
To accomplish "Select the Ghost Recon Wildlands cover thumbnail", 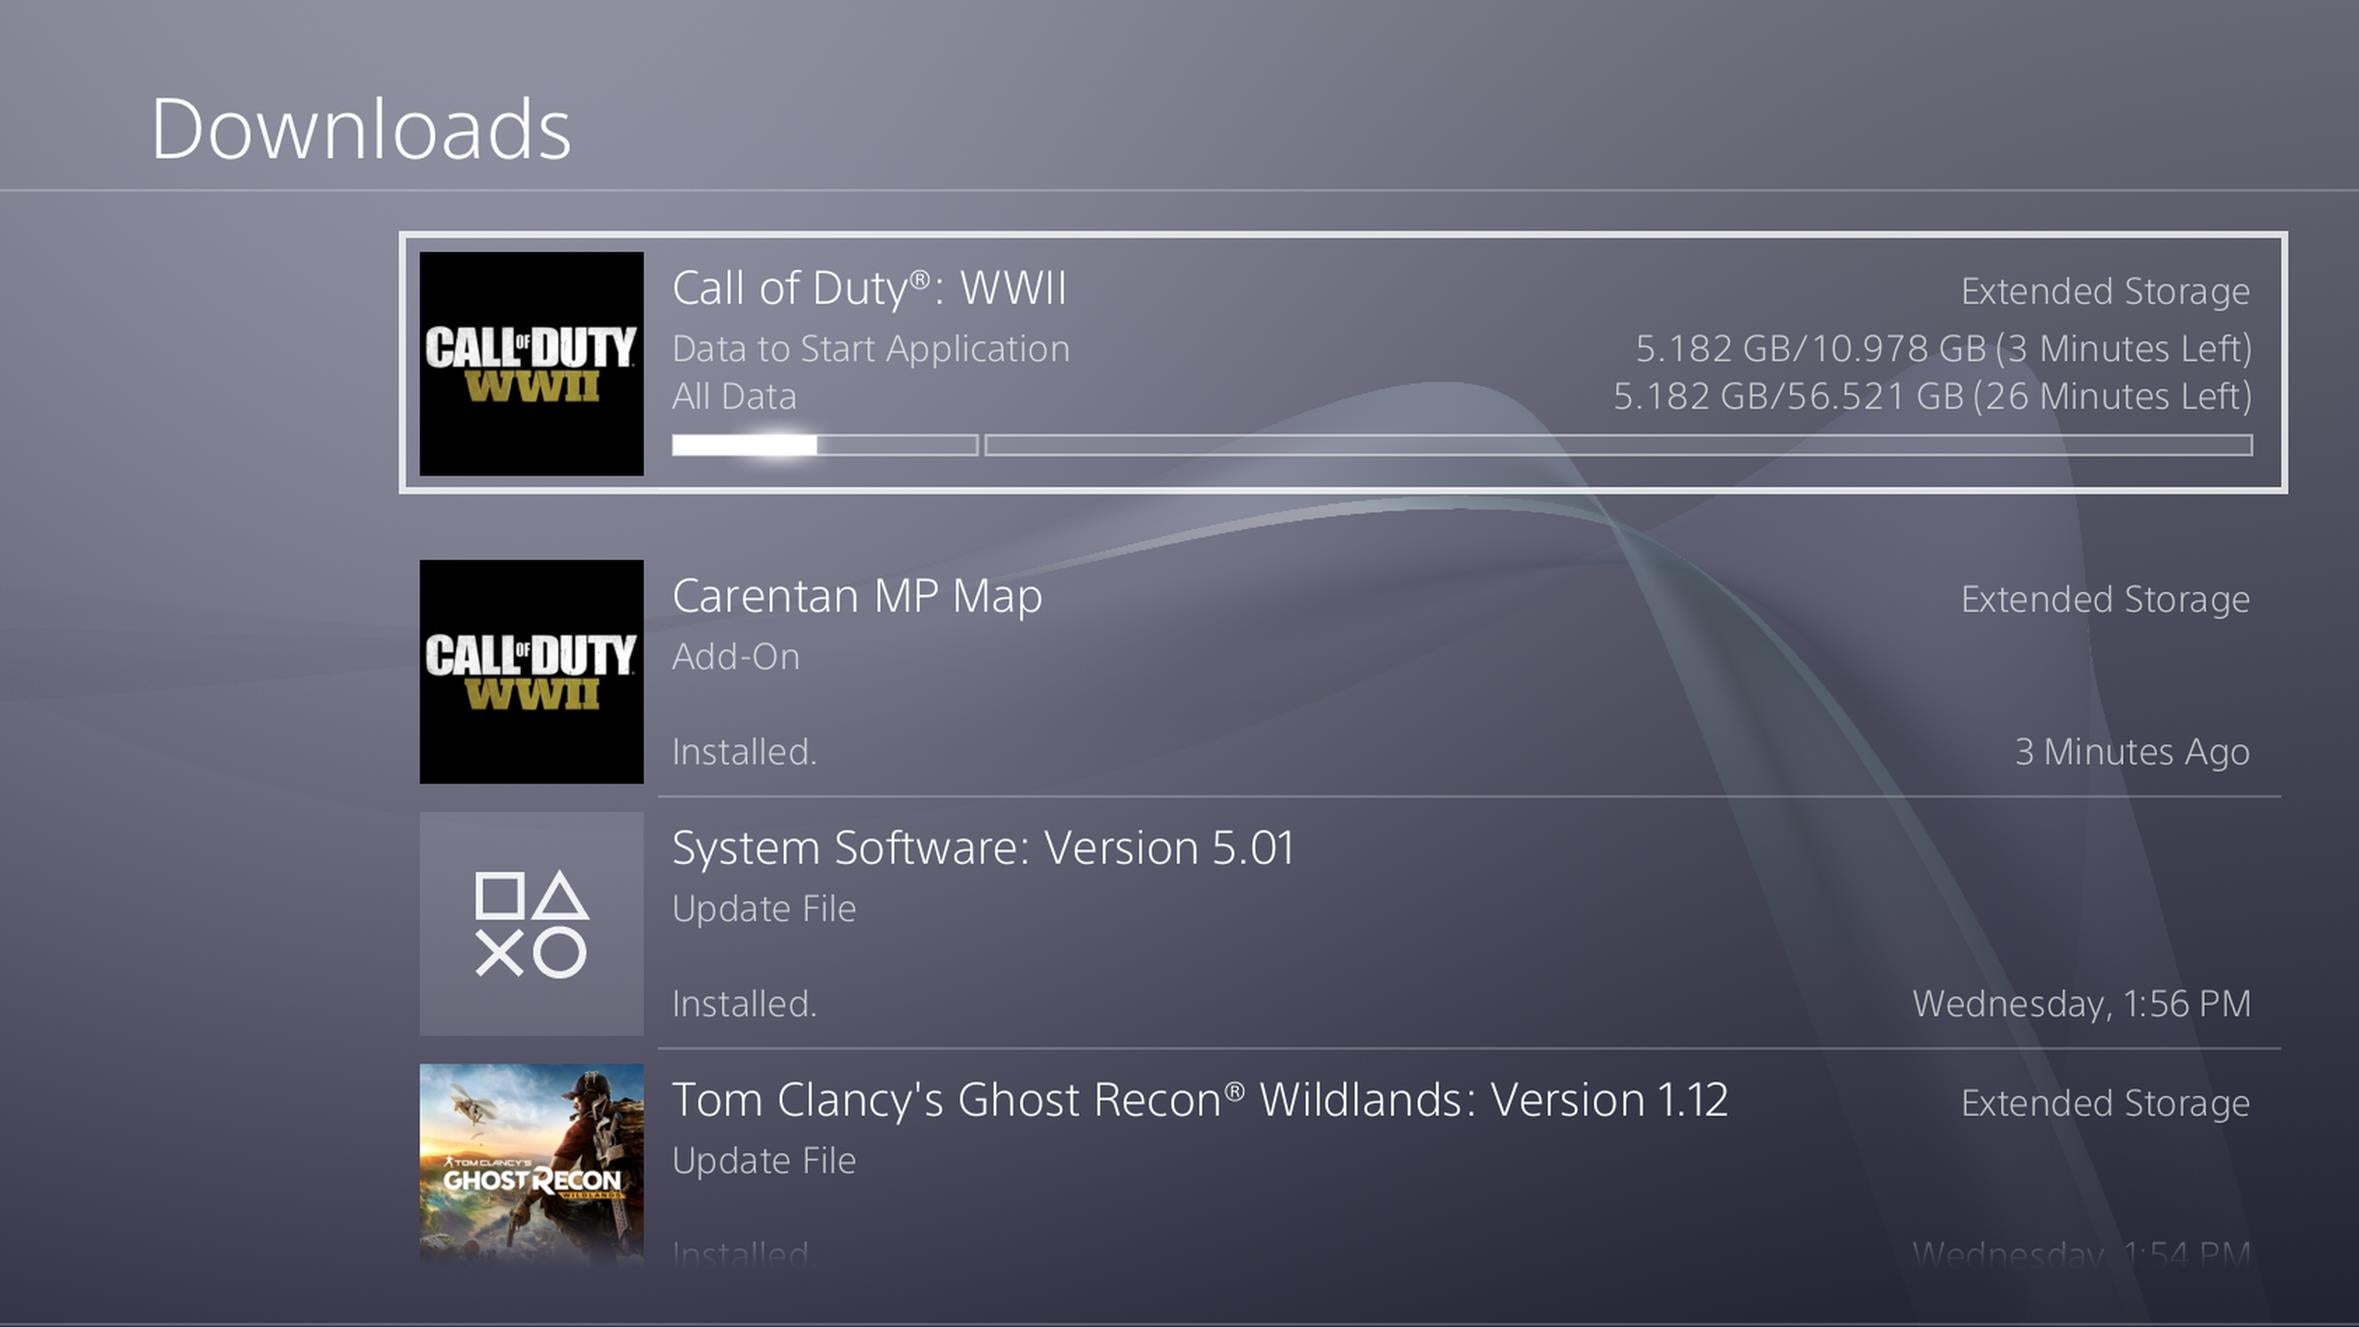I will click(531, 1163).
